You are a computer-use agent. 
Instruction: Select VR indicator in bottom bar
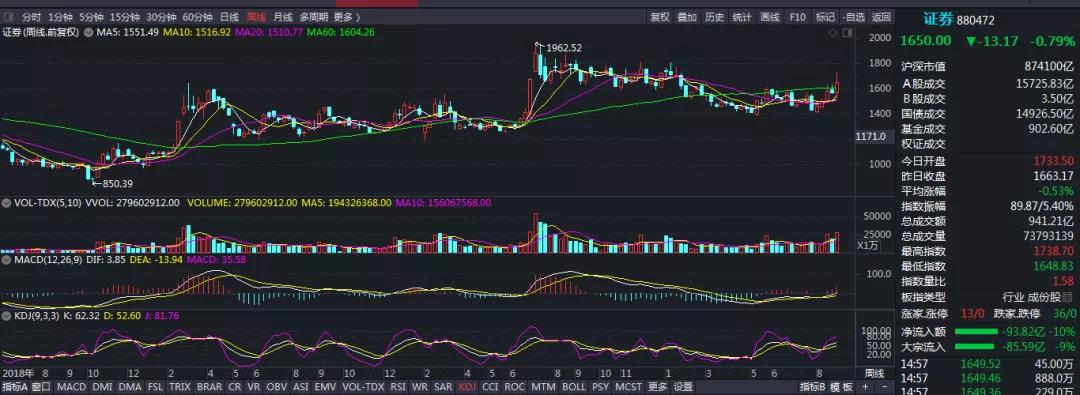tap(253, 387)
